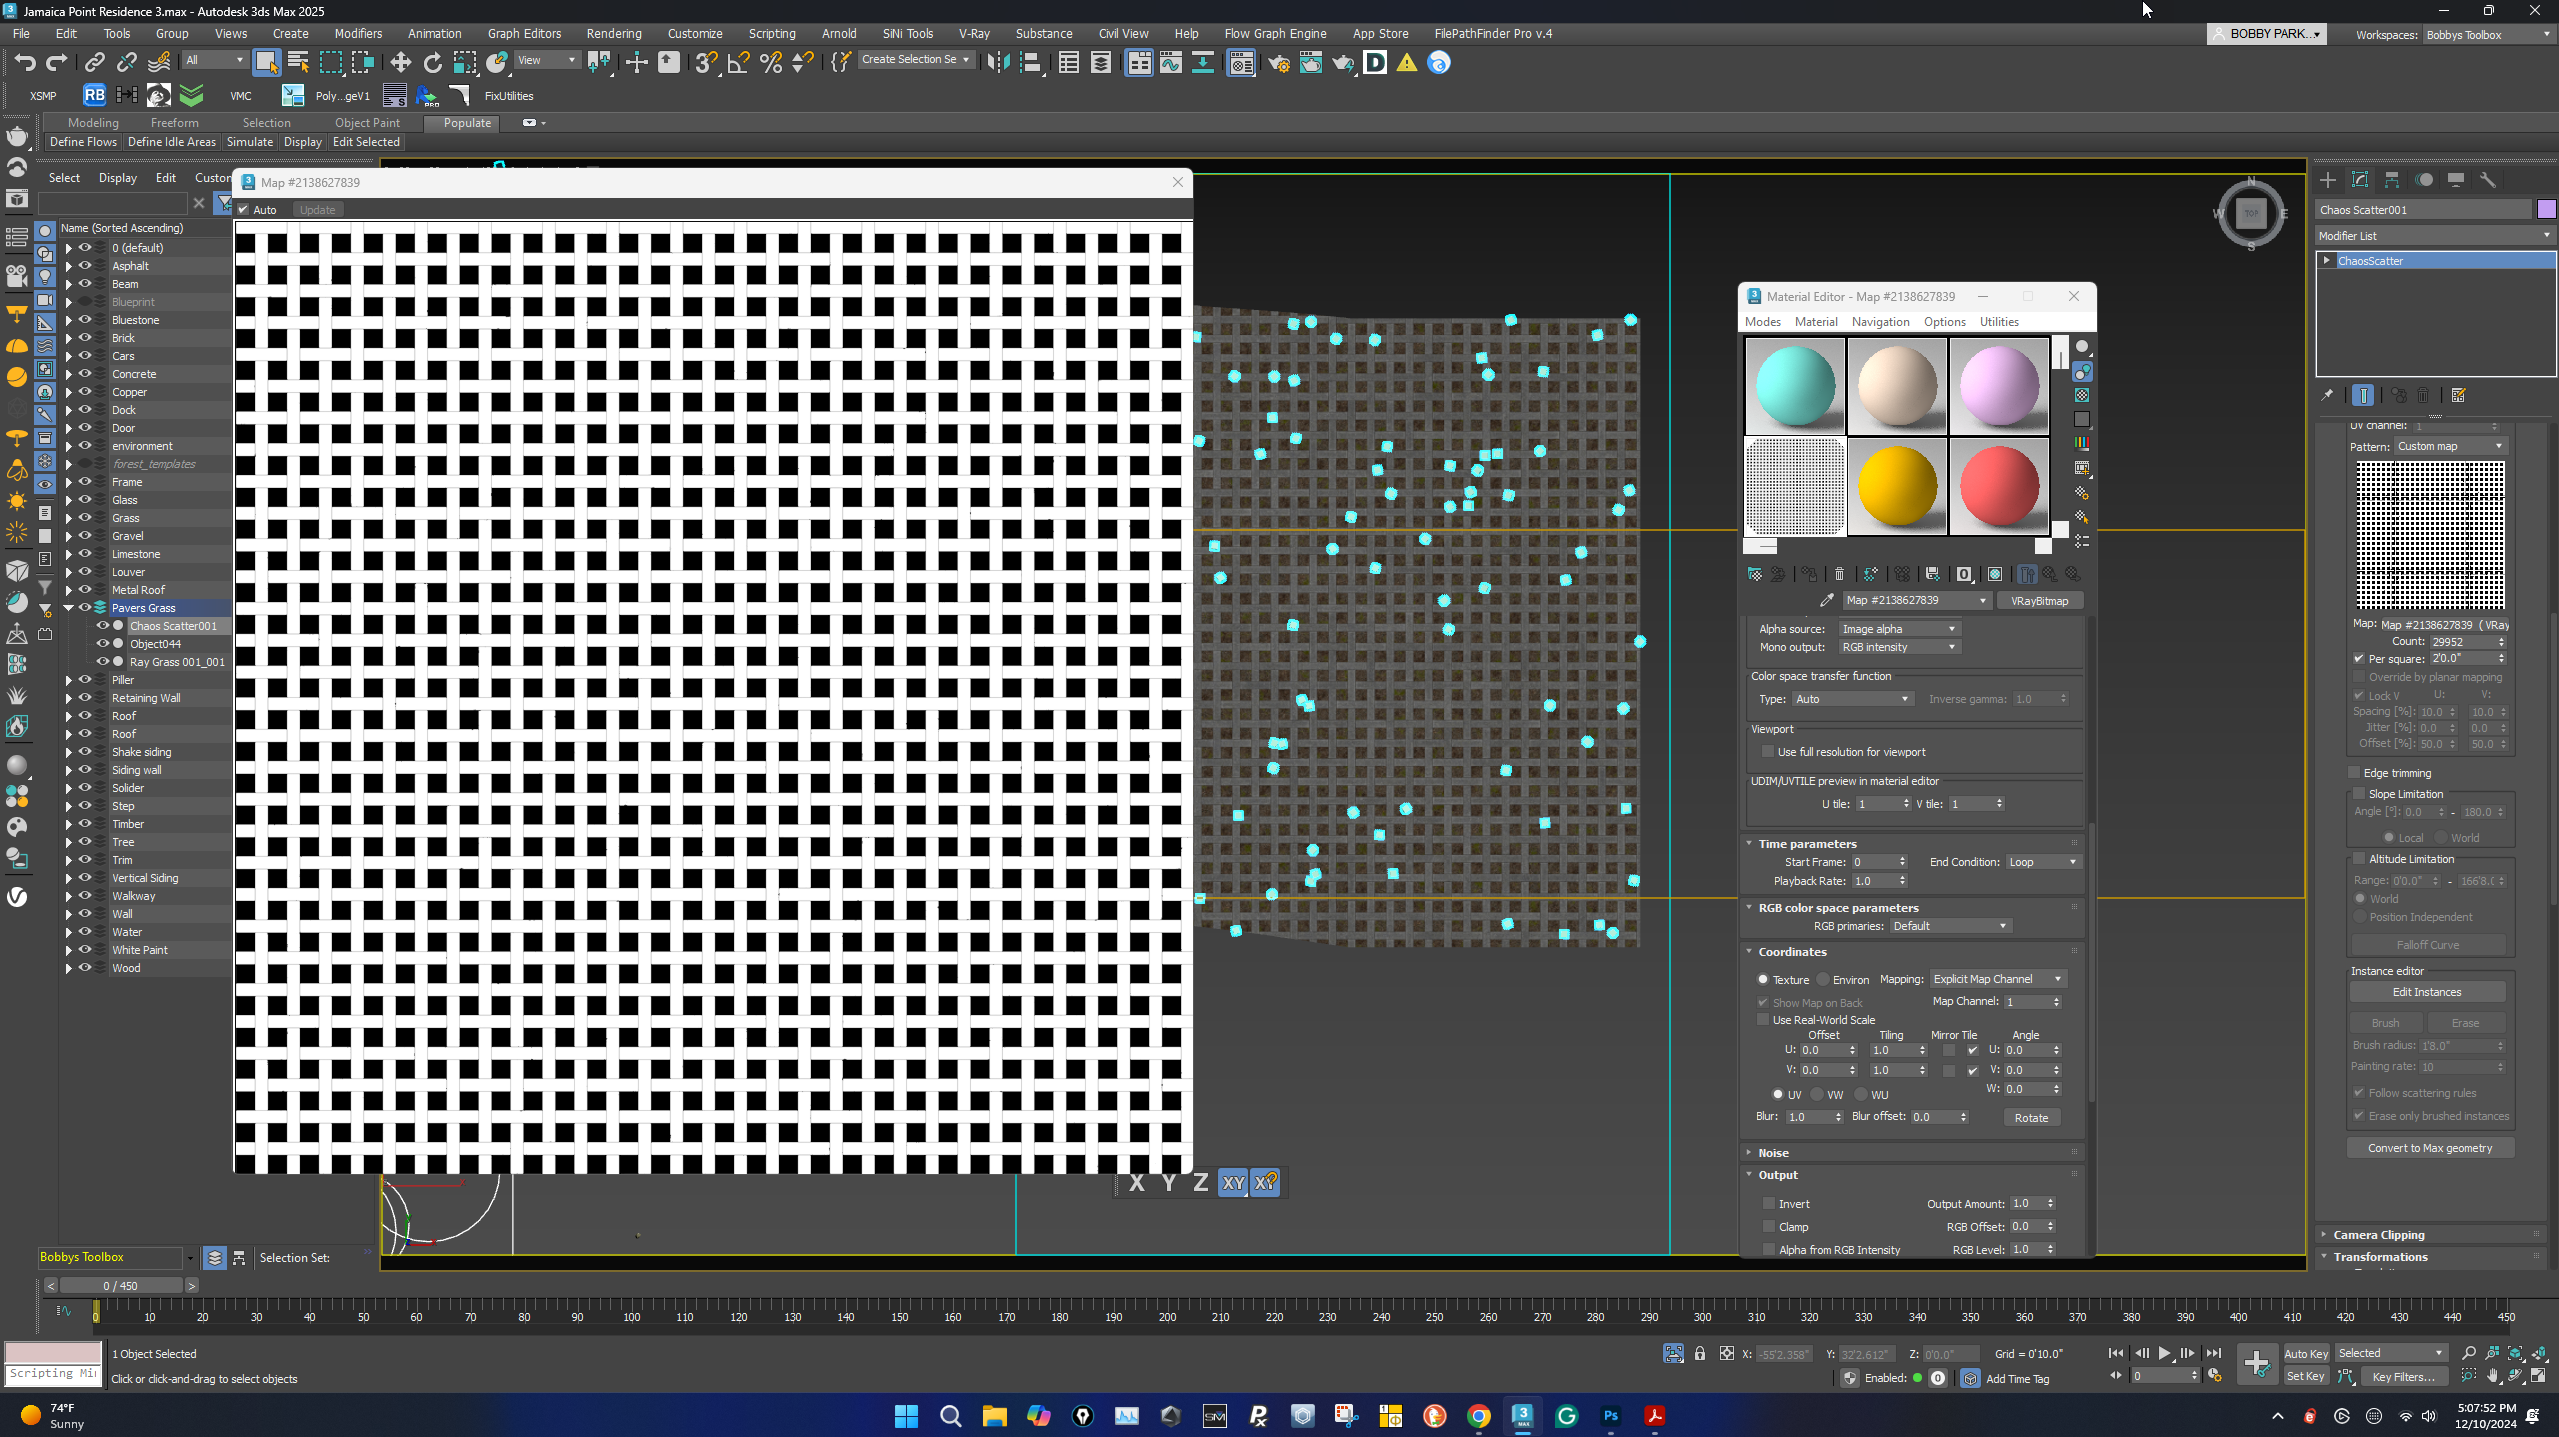Check the Invert output option
This screenshot has height=1437, width=2559.
pos(1769,1204)
